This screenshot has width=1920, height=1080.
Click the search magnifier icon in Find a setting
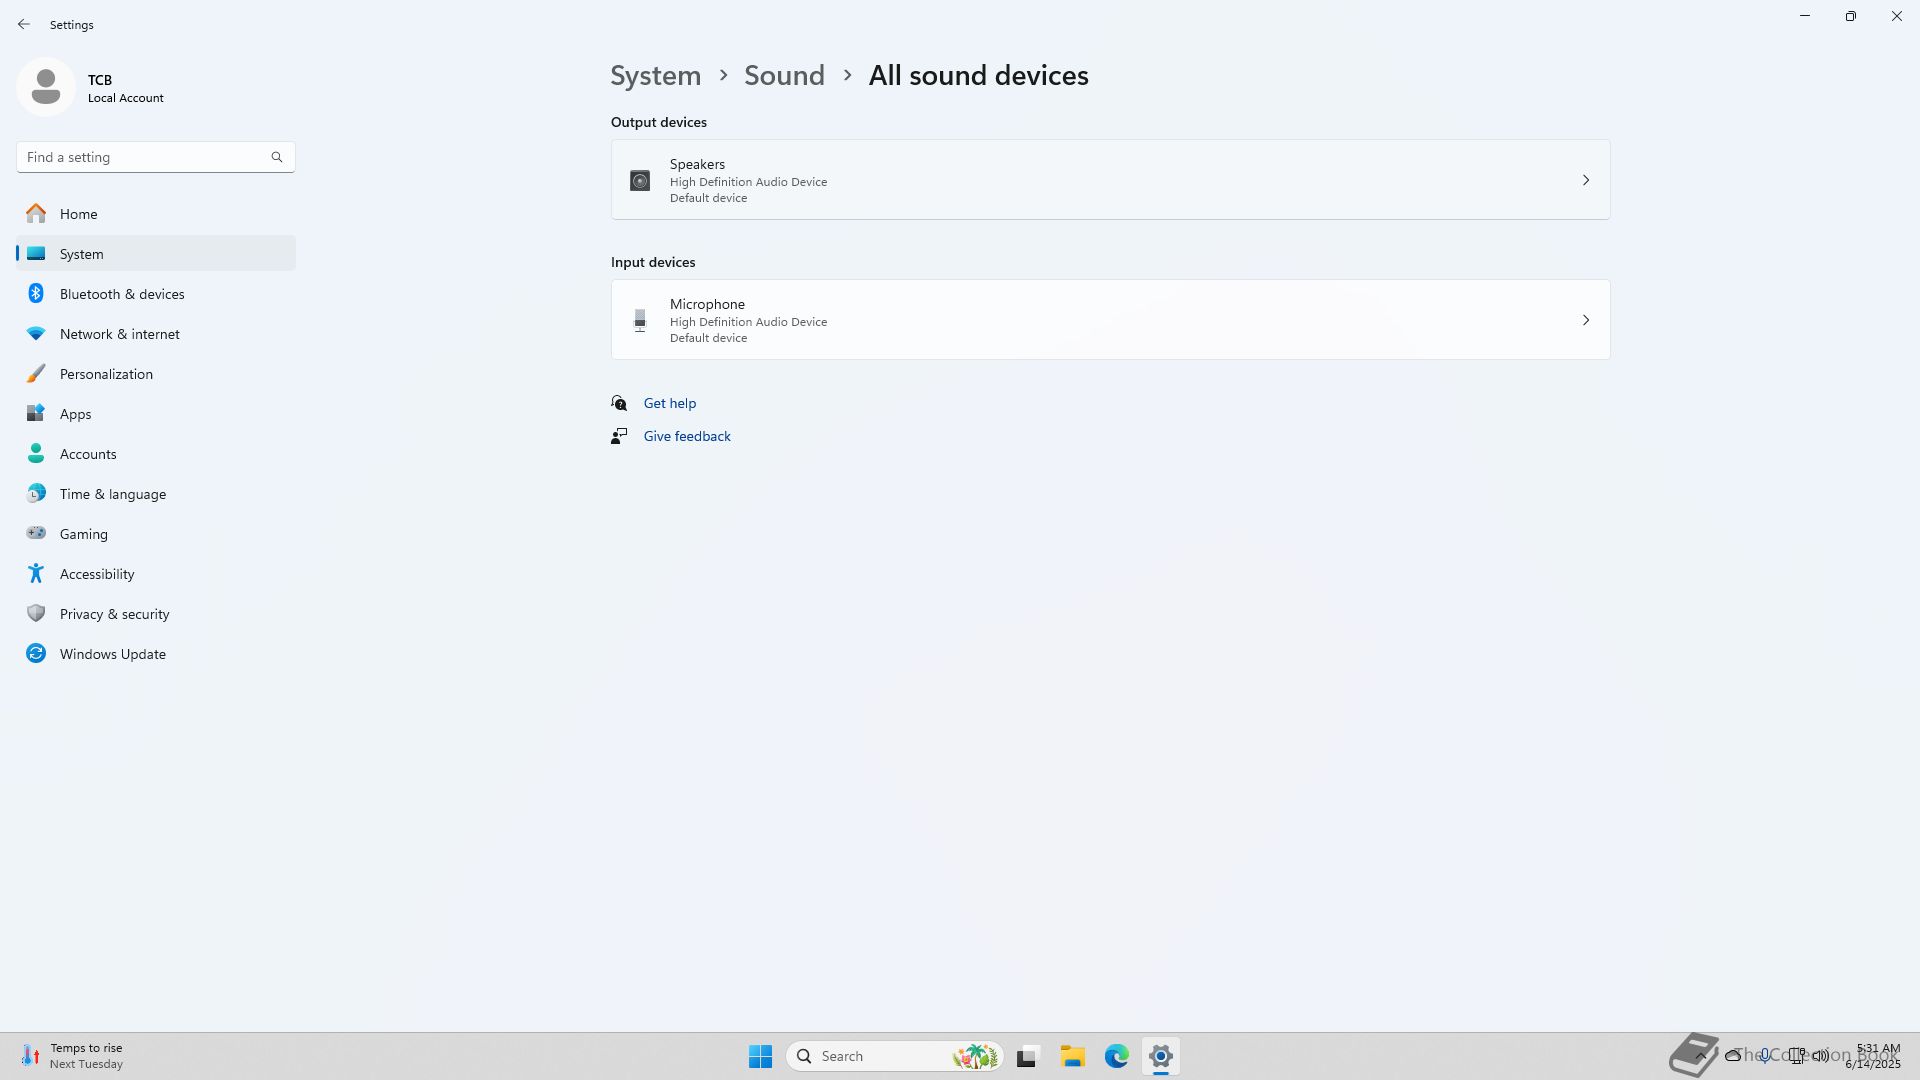coord(277,157)
